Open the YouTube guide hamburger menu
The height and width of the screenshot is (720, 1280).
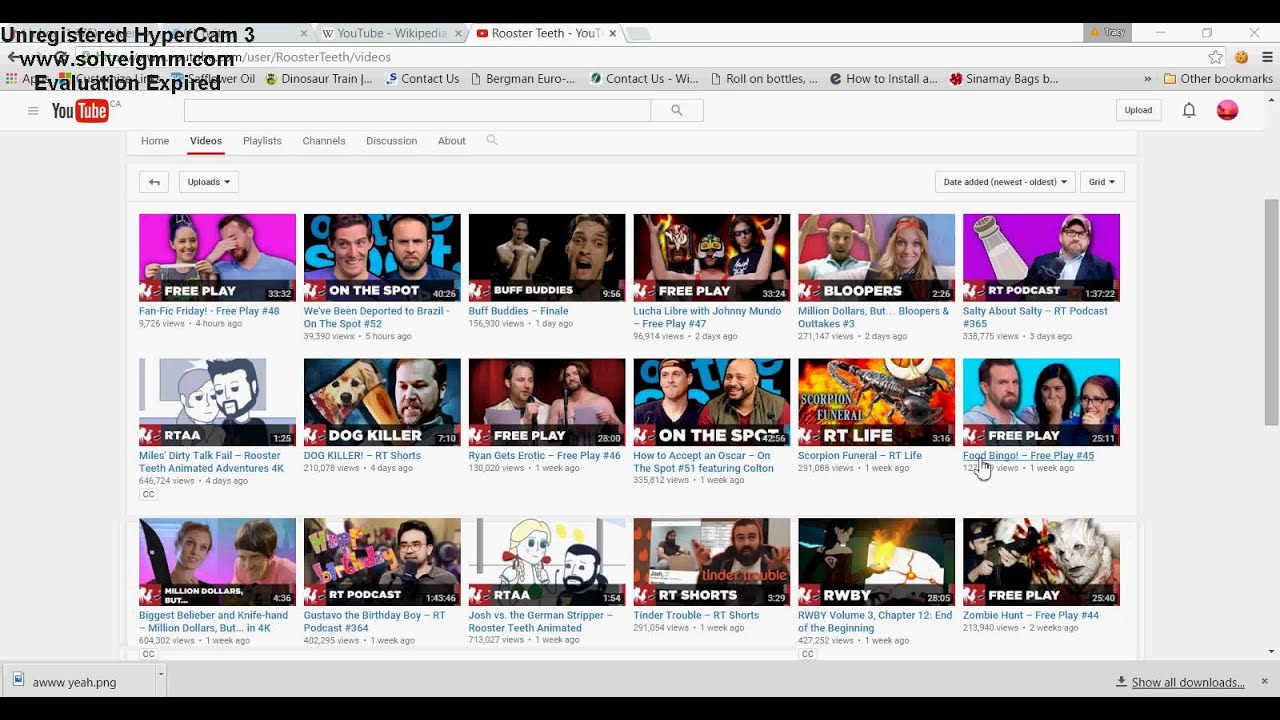(x=33, y=111)
